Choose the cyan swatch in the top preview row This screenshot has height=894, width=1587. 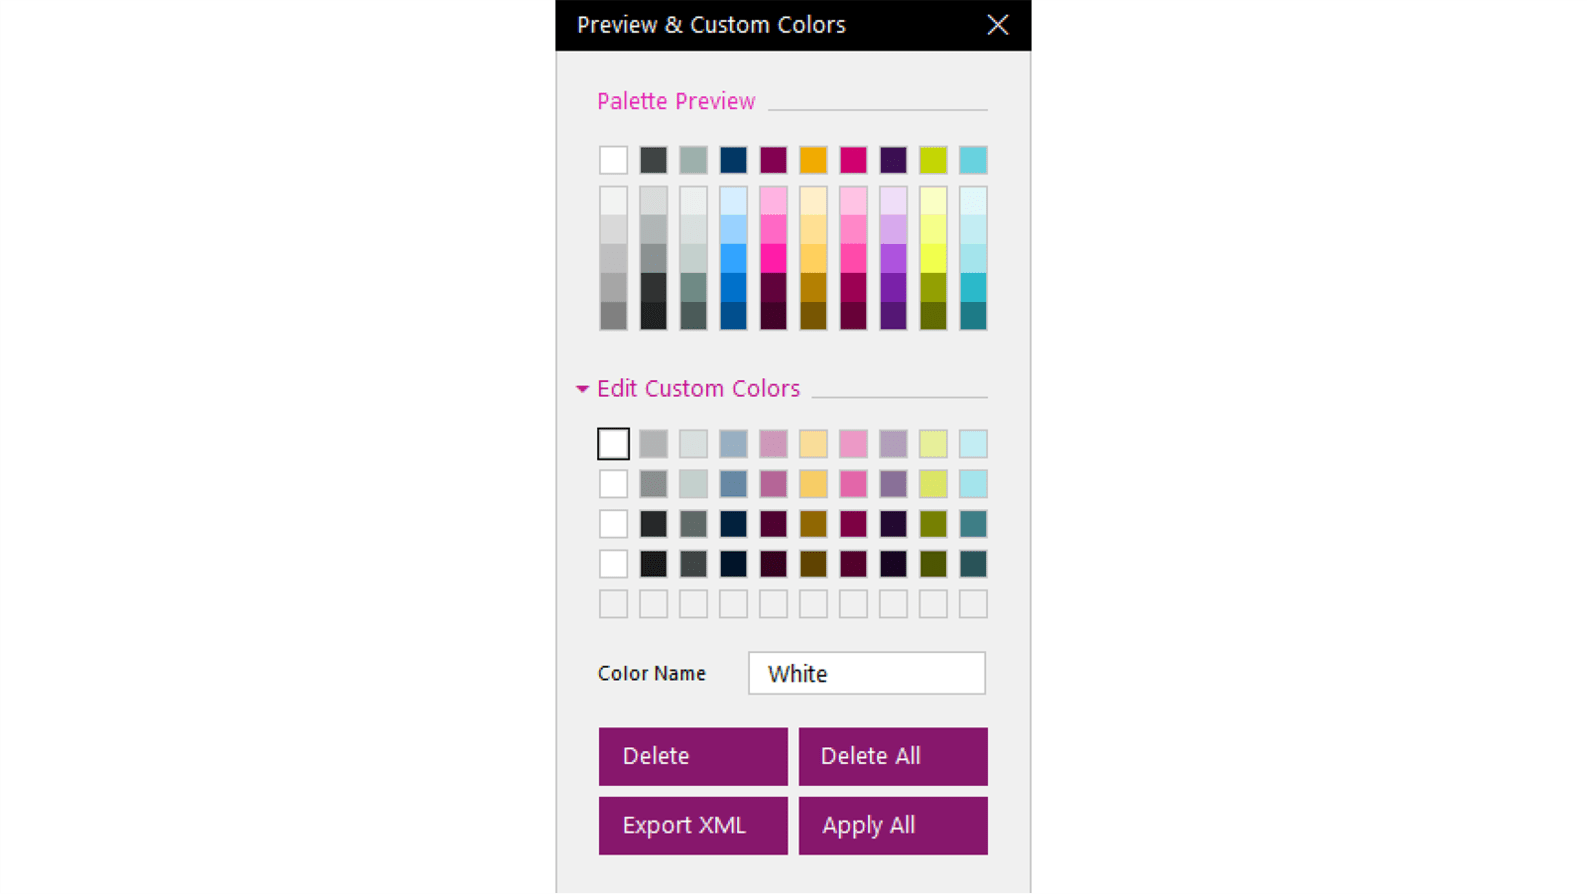(x=972, y=160)
